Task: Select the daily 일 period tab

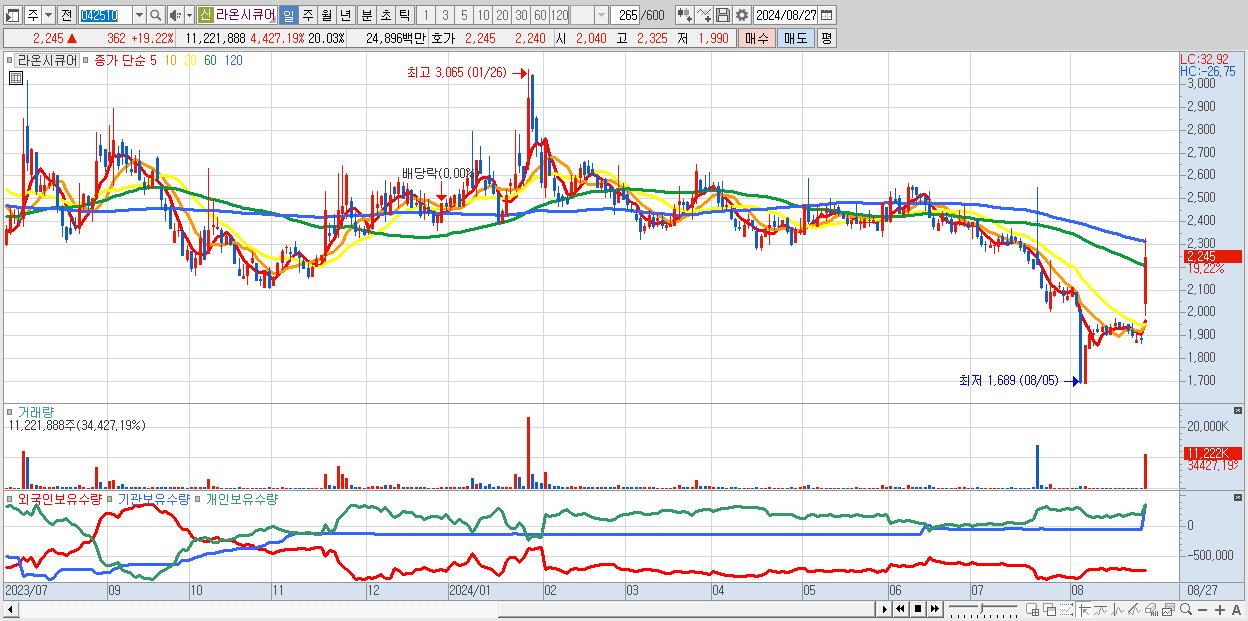Action: [x=288, y=15]
